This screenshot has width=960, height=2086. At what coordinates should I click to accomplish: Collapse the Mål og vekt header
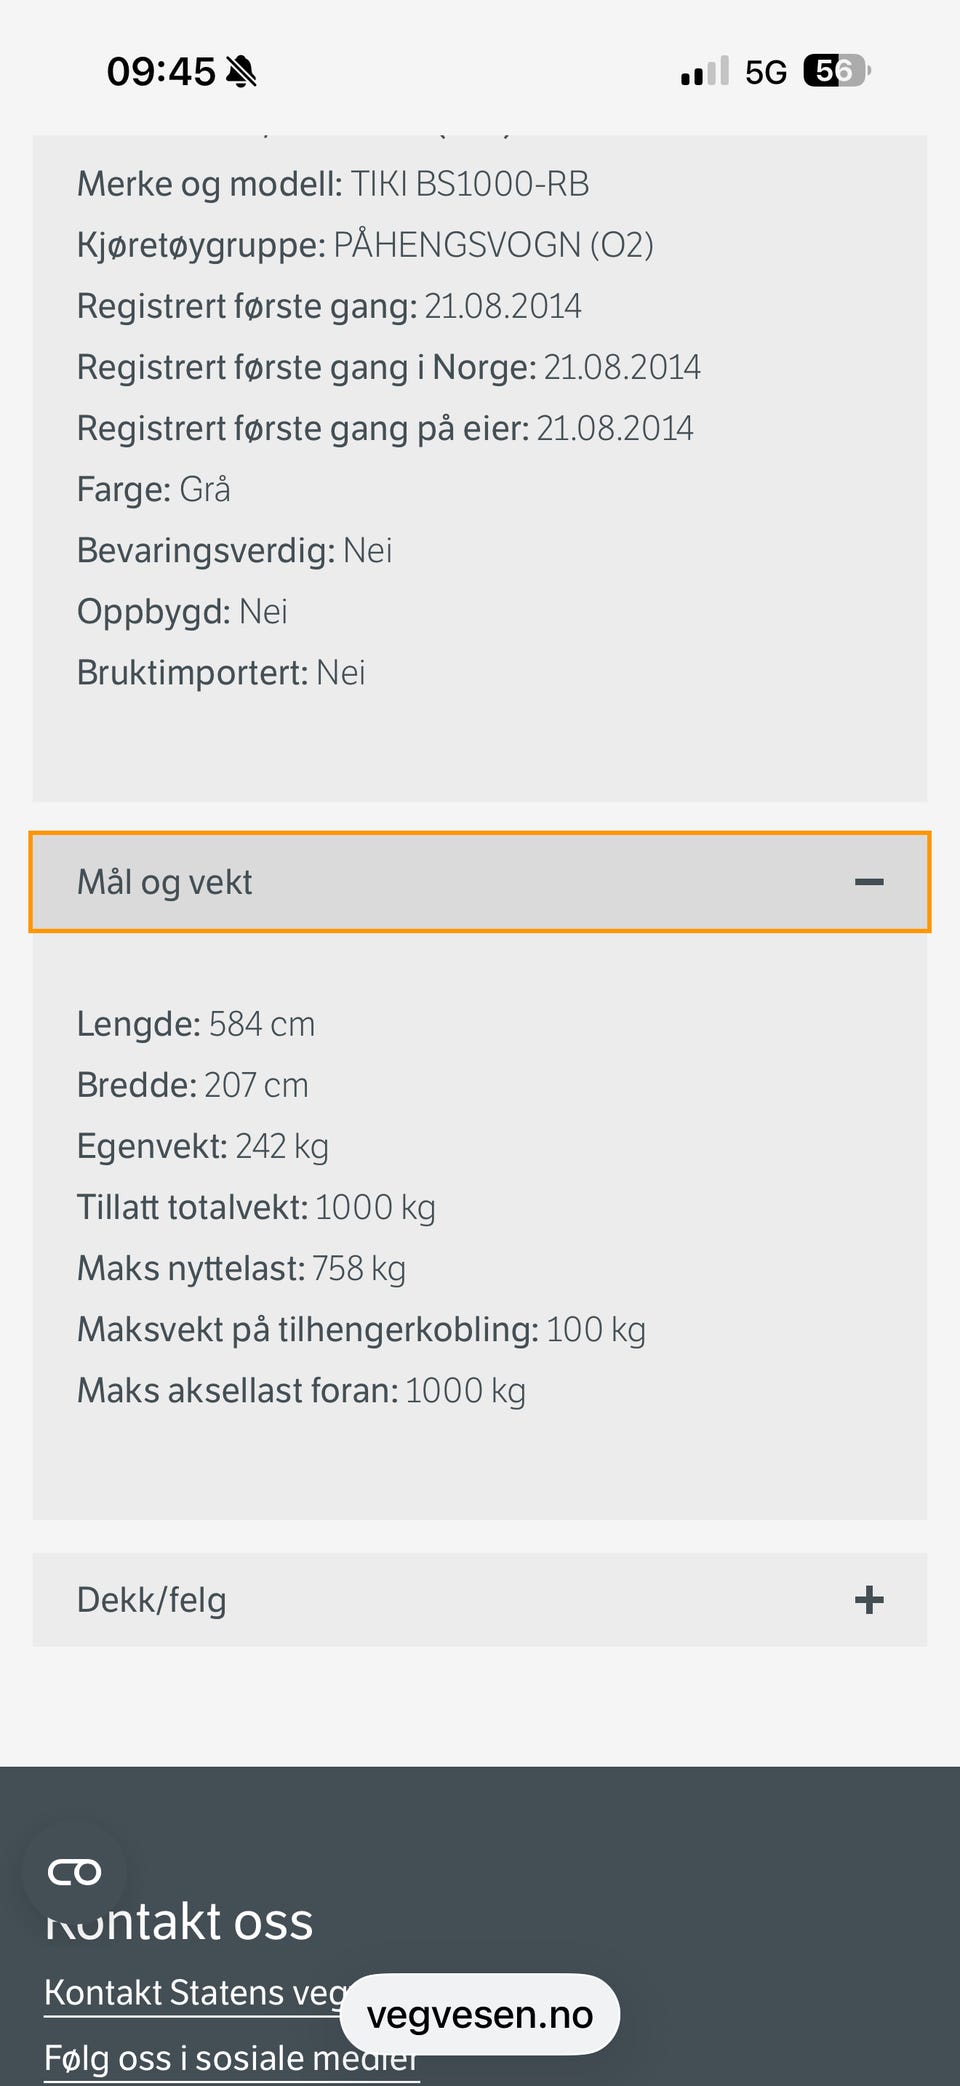pos(480,882)
